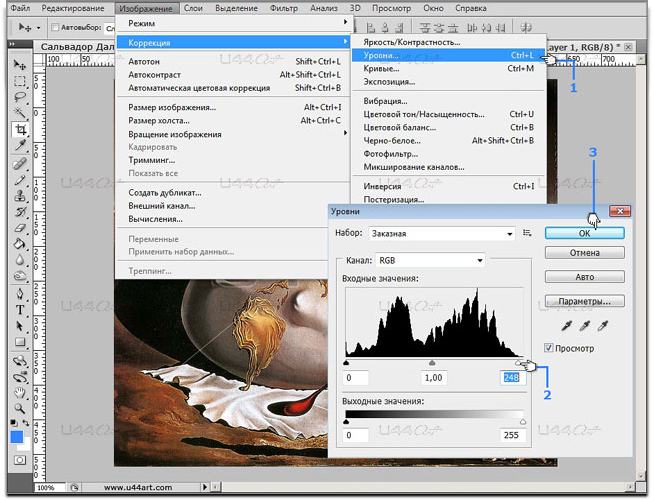The width and height of the screenshot is (653, 500).
Task: Select the Eraser tool
Action: click(x=20, y=228)
